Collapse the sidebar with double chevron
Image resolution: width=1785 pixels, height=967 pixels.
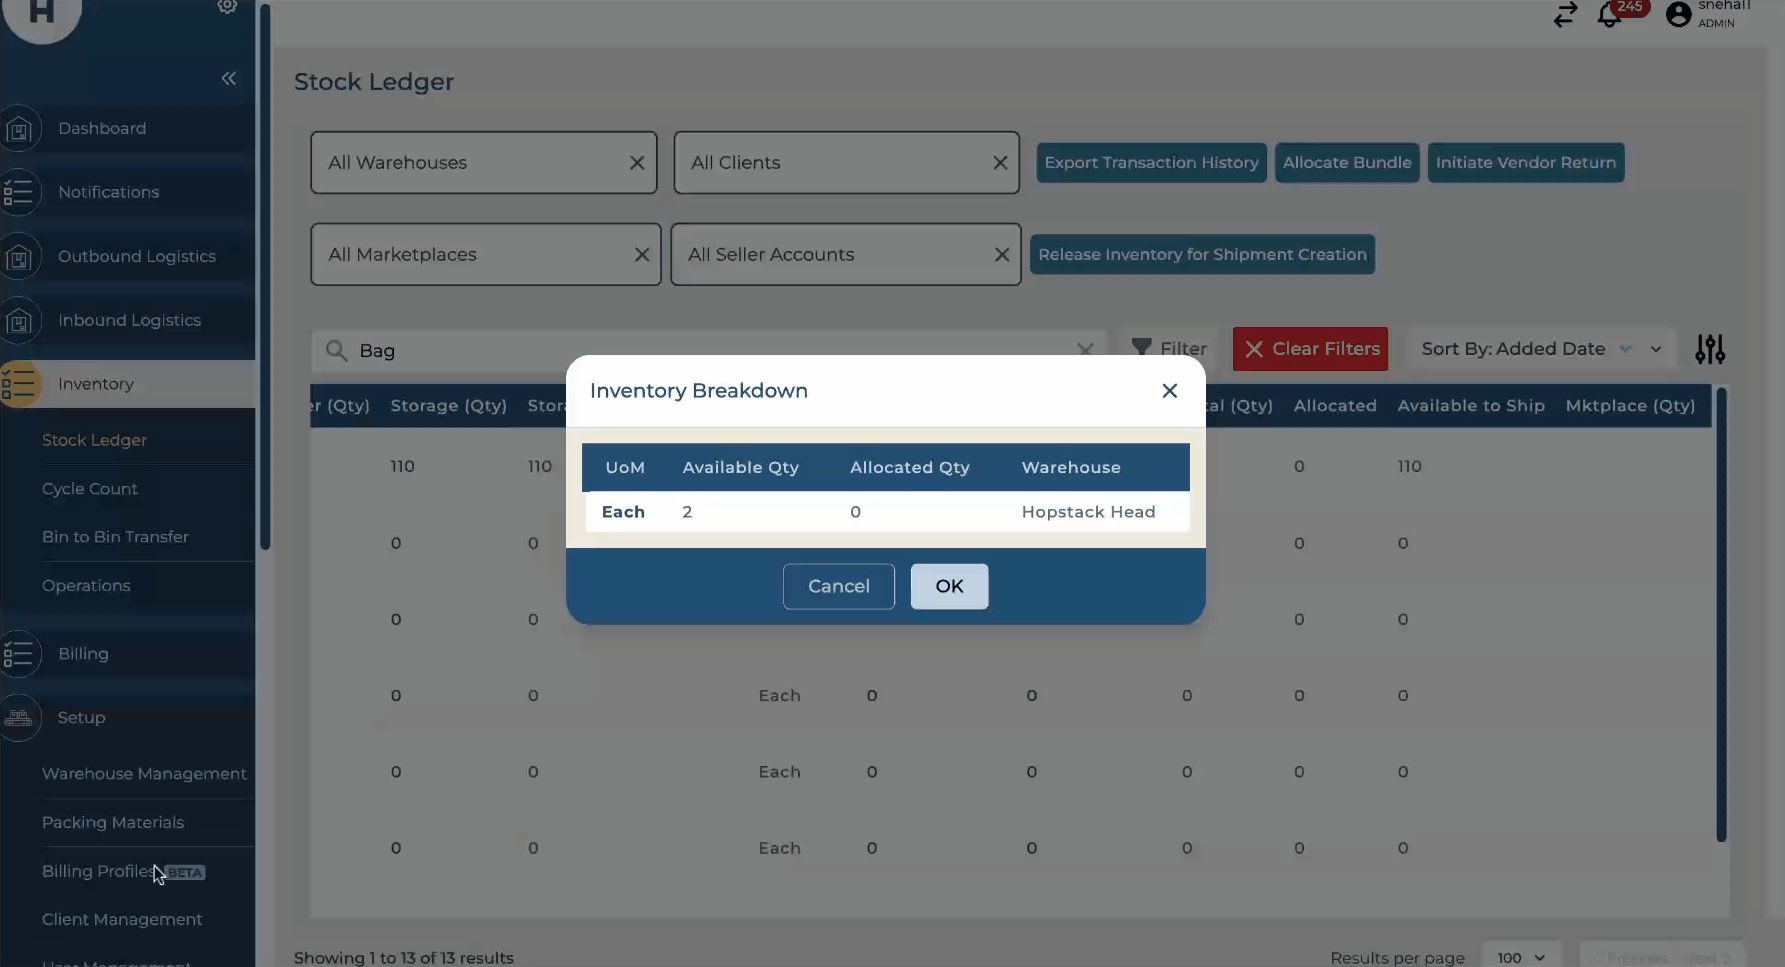tap(229, 78)
